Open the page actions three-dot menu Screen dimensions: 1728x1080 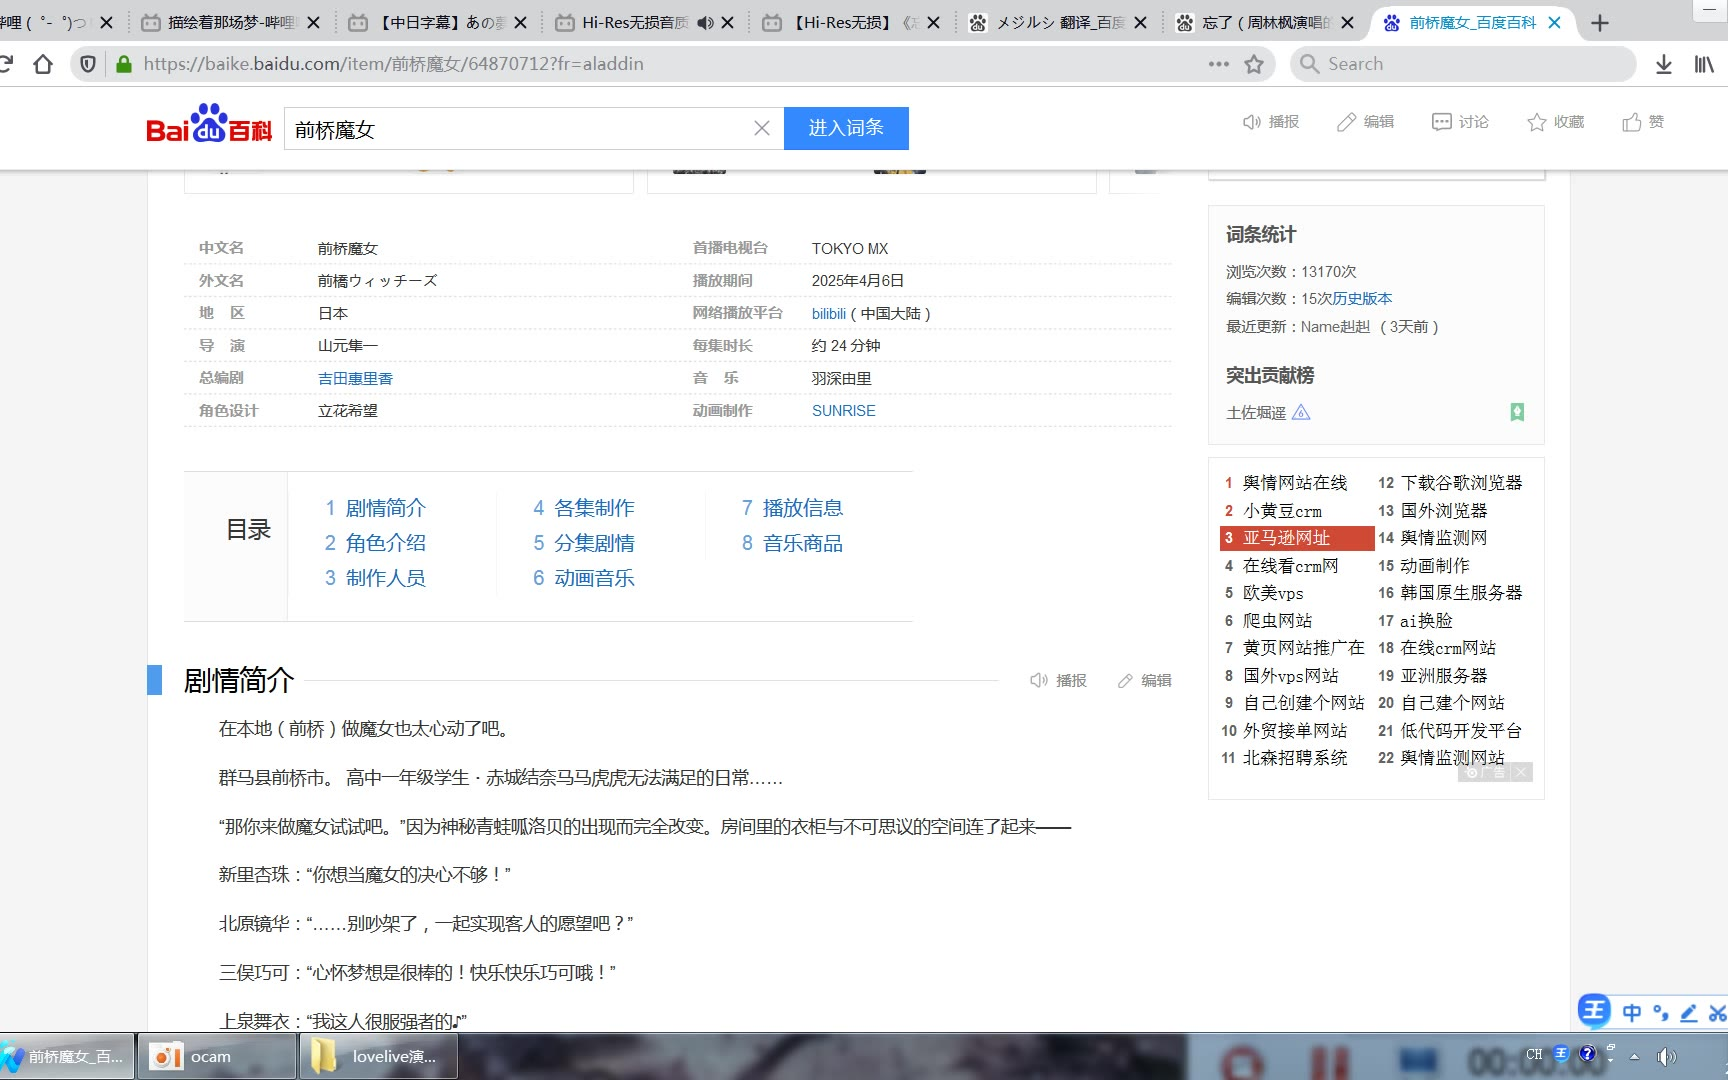point(1219,64)
